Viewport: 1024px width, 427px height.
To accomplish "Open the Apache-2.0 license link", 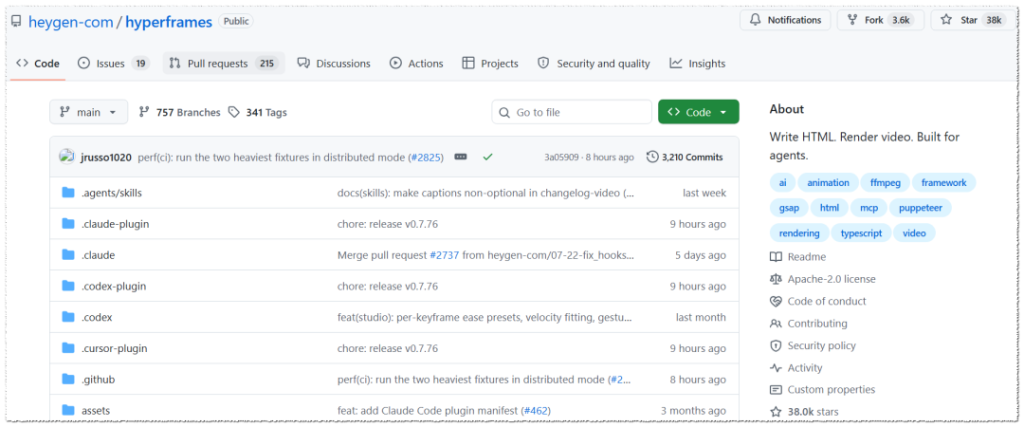I will [x=824, y=279].
